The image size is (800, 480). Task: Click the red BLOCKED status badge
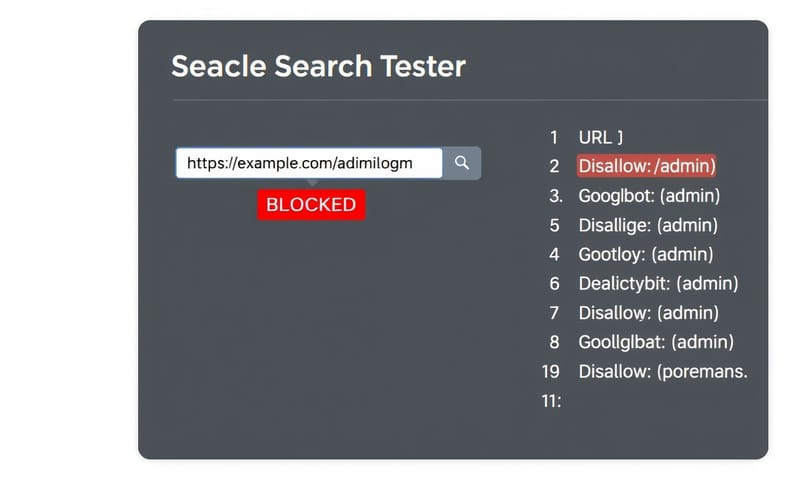pos(311,204)
